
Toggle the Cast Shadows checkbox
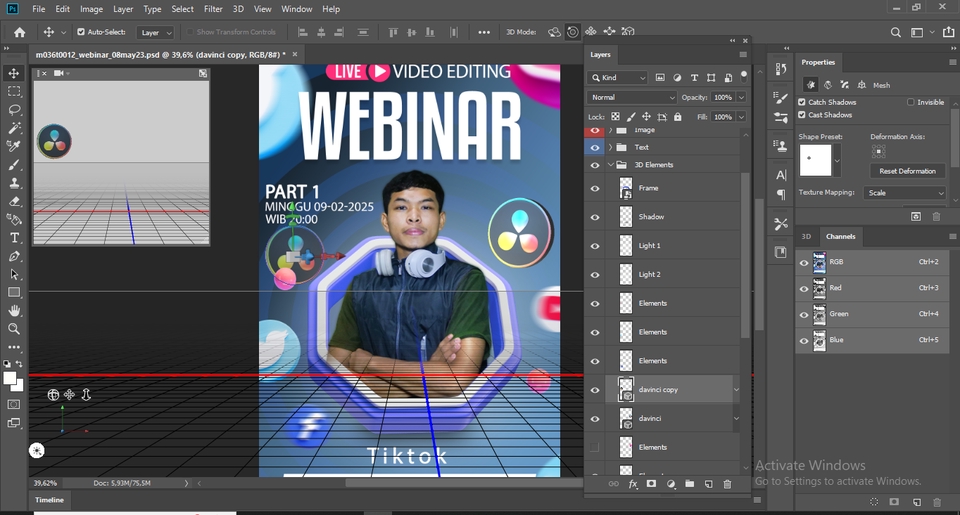(802, 115)
